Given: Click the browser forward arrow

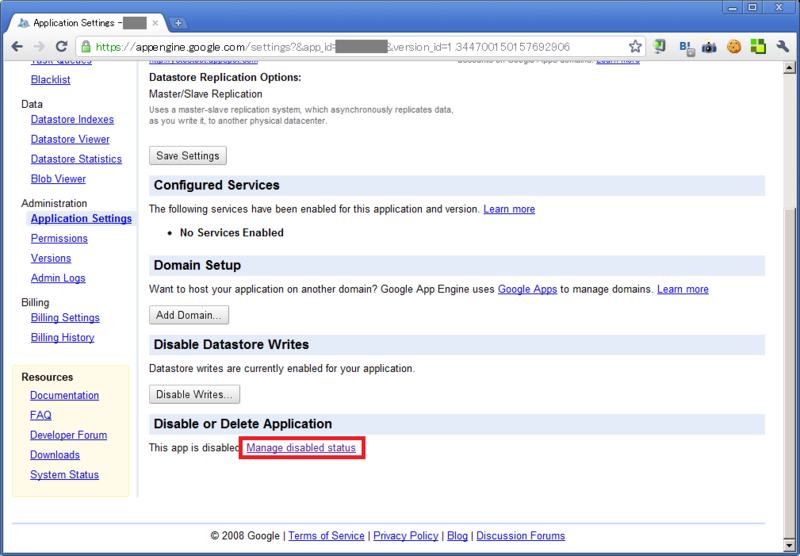Looking at the screenshot, I should (39, 46).
